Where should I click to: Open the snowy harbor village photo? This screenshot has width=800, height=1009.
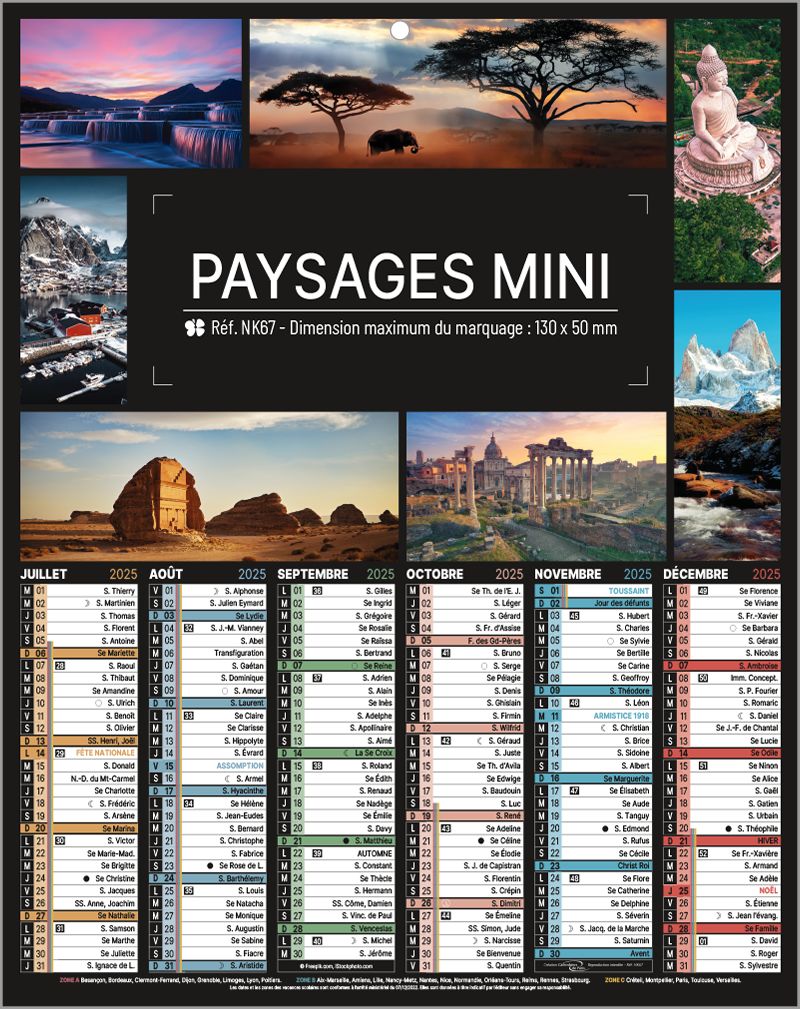73,290
